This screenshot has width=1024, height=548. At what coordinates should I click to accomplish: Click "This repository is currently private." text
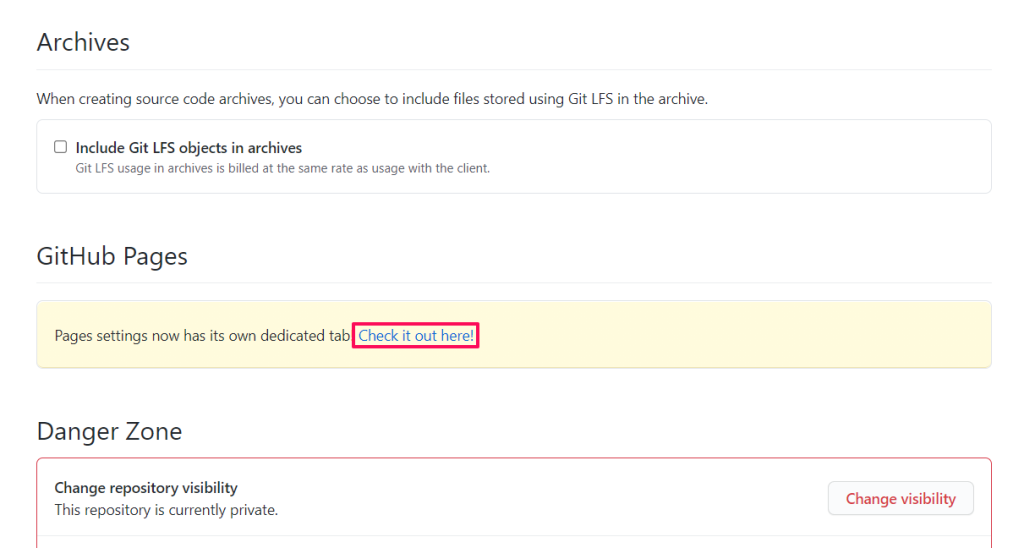(x=166, y=510)
